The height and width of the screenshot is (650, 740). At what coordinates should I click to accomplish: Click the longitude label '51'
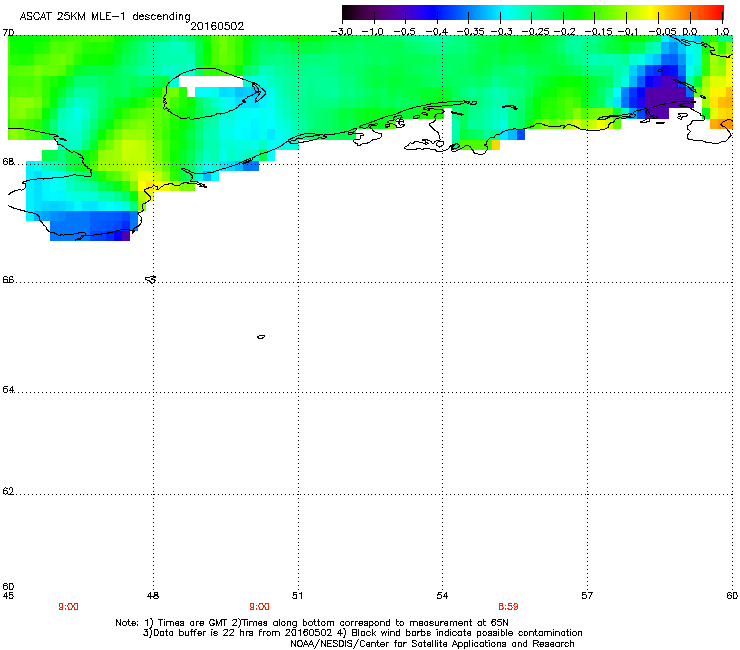point(297,596)
